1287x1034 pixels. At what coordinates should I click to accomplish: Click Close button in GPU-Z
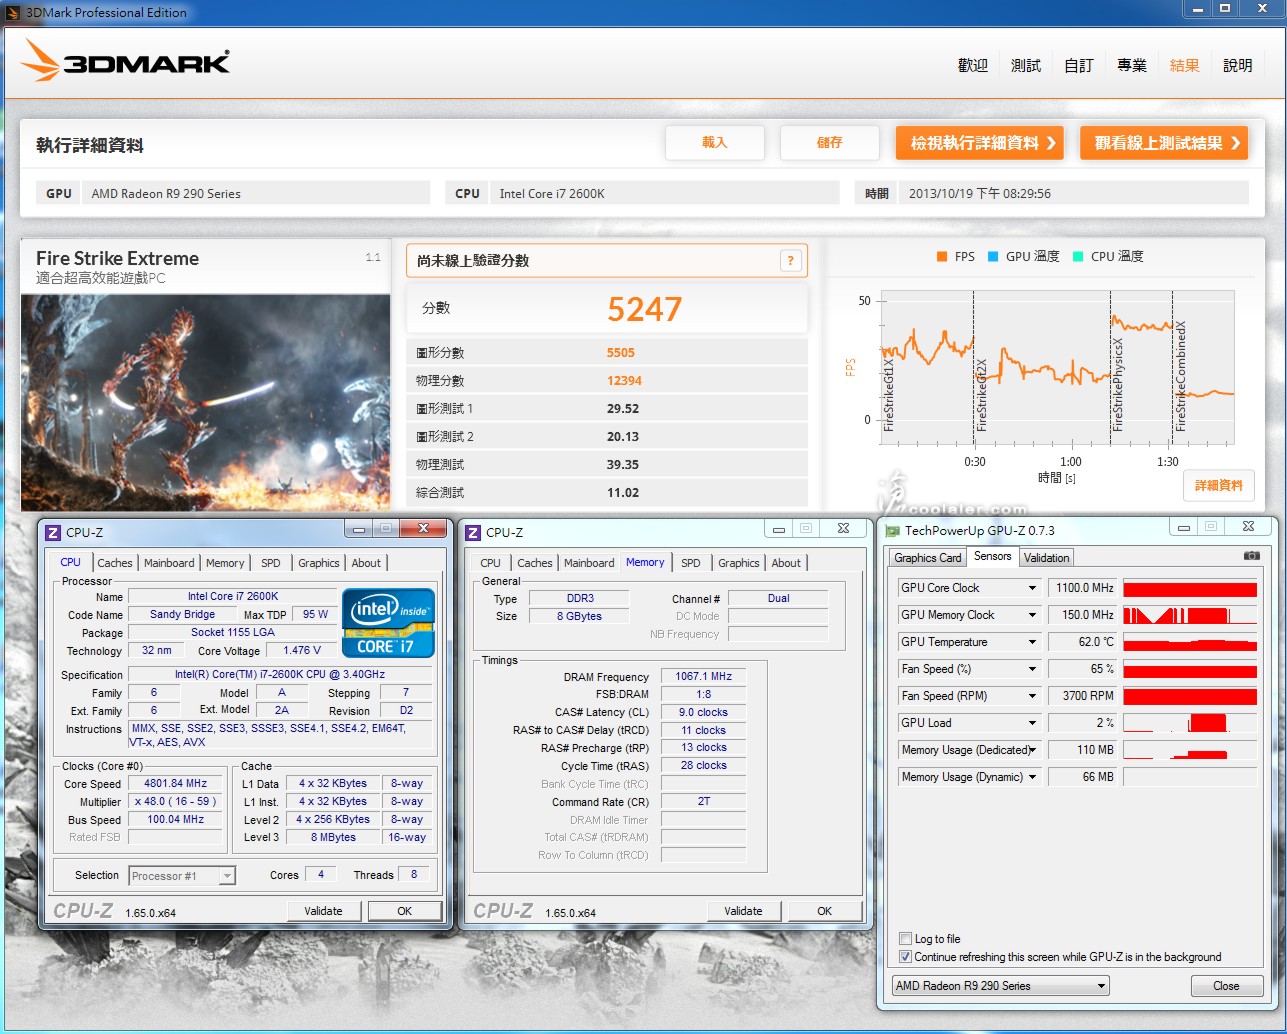tap(1226, 986)
